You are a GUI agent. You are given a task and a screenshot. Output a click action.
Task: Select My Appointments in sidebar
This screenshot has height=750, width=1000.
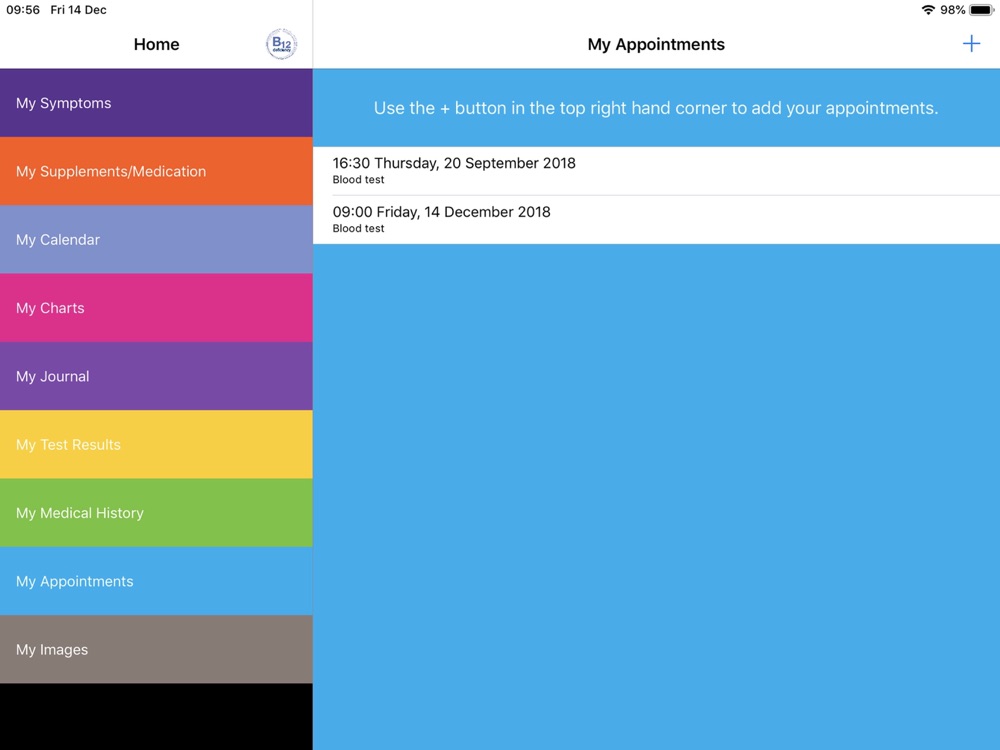156,581
